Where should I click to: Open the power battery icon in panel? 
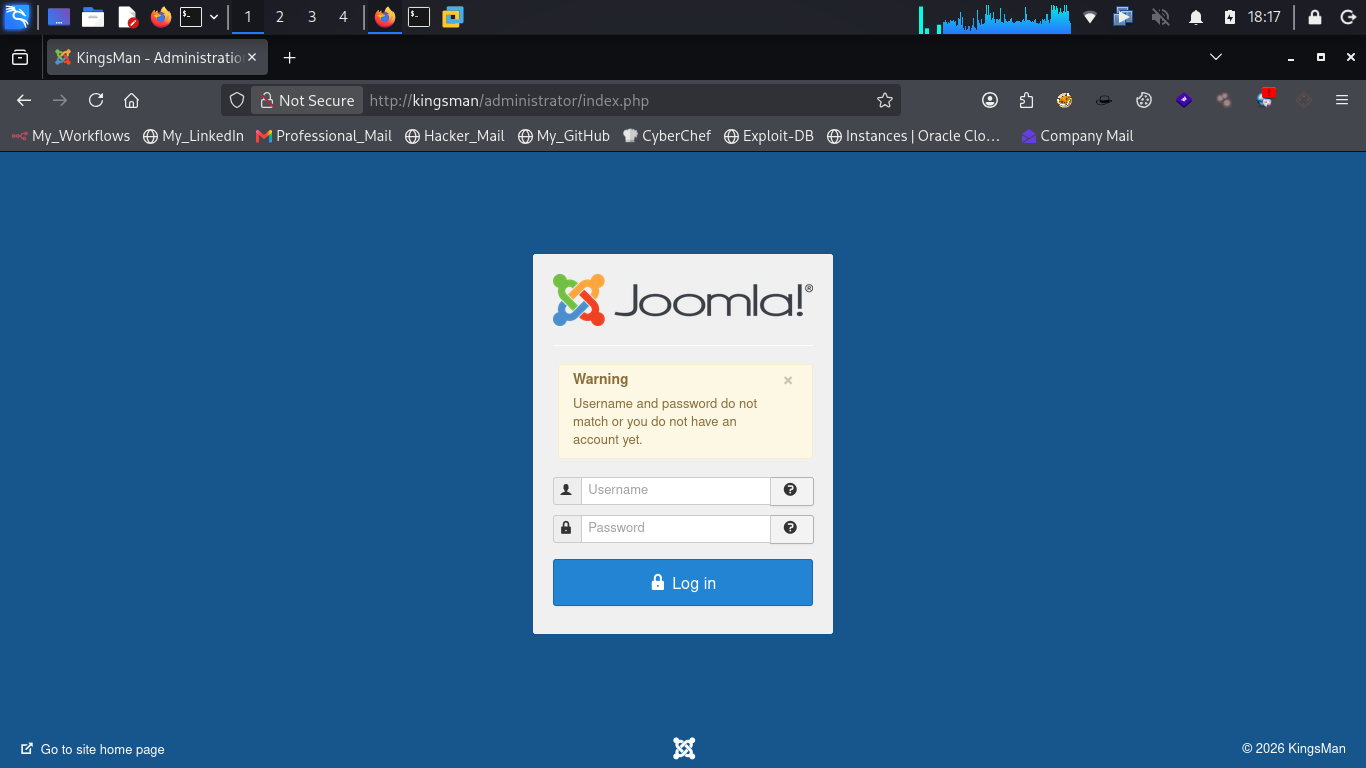tap(1229, 17)
